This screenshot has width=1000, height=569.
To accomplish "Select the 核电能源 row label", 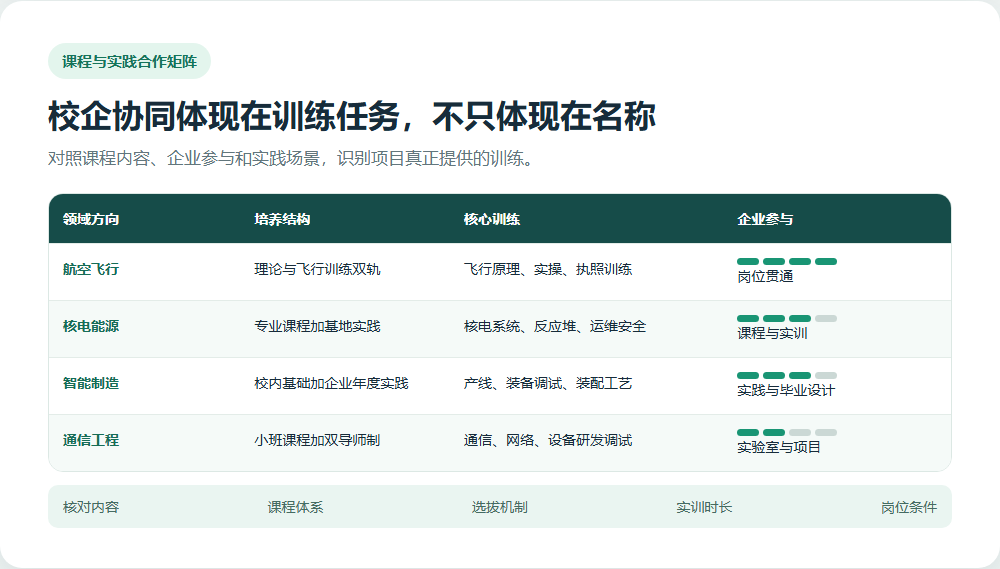I will pyautogui.click(x=91, y=326).
